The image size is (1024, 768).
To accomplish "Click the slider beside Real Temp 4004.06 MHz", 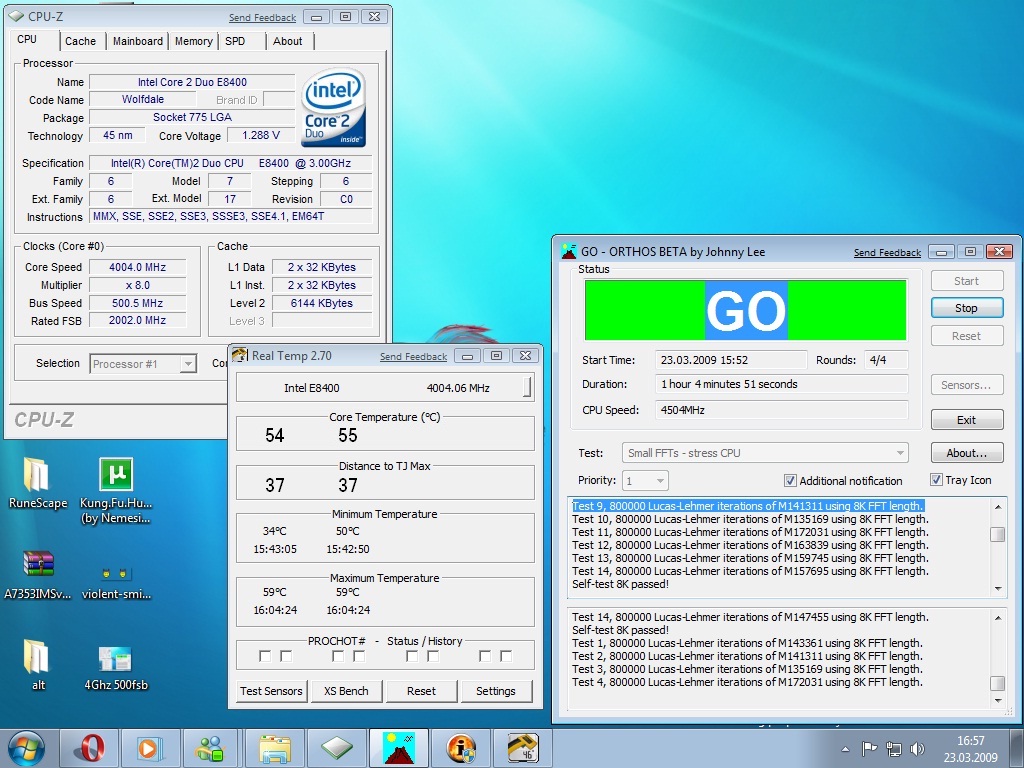I will click(527, 387).
